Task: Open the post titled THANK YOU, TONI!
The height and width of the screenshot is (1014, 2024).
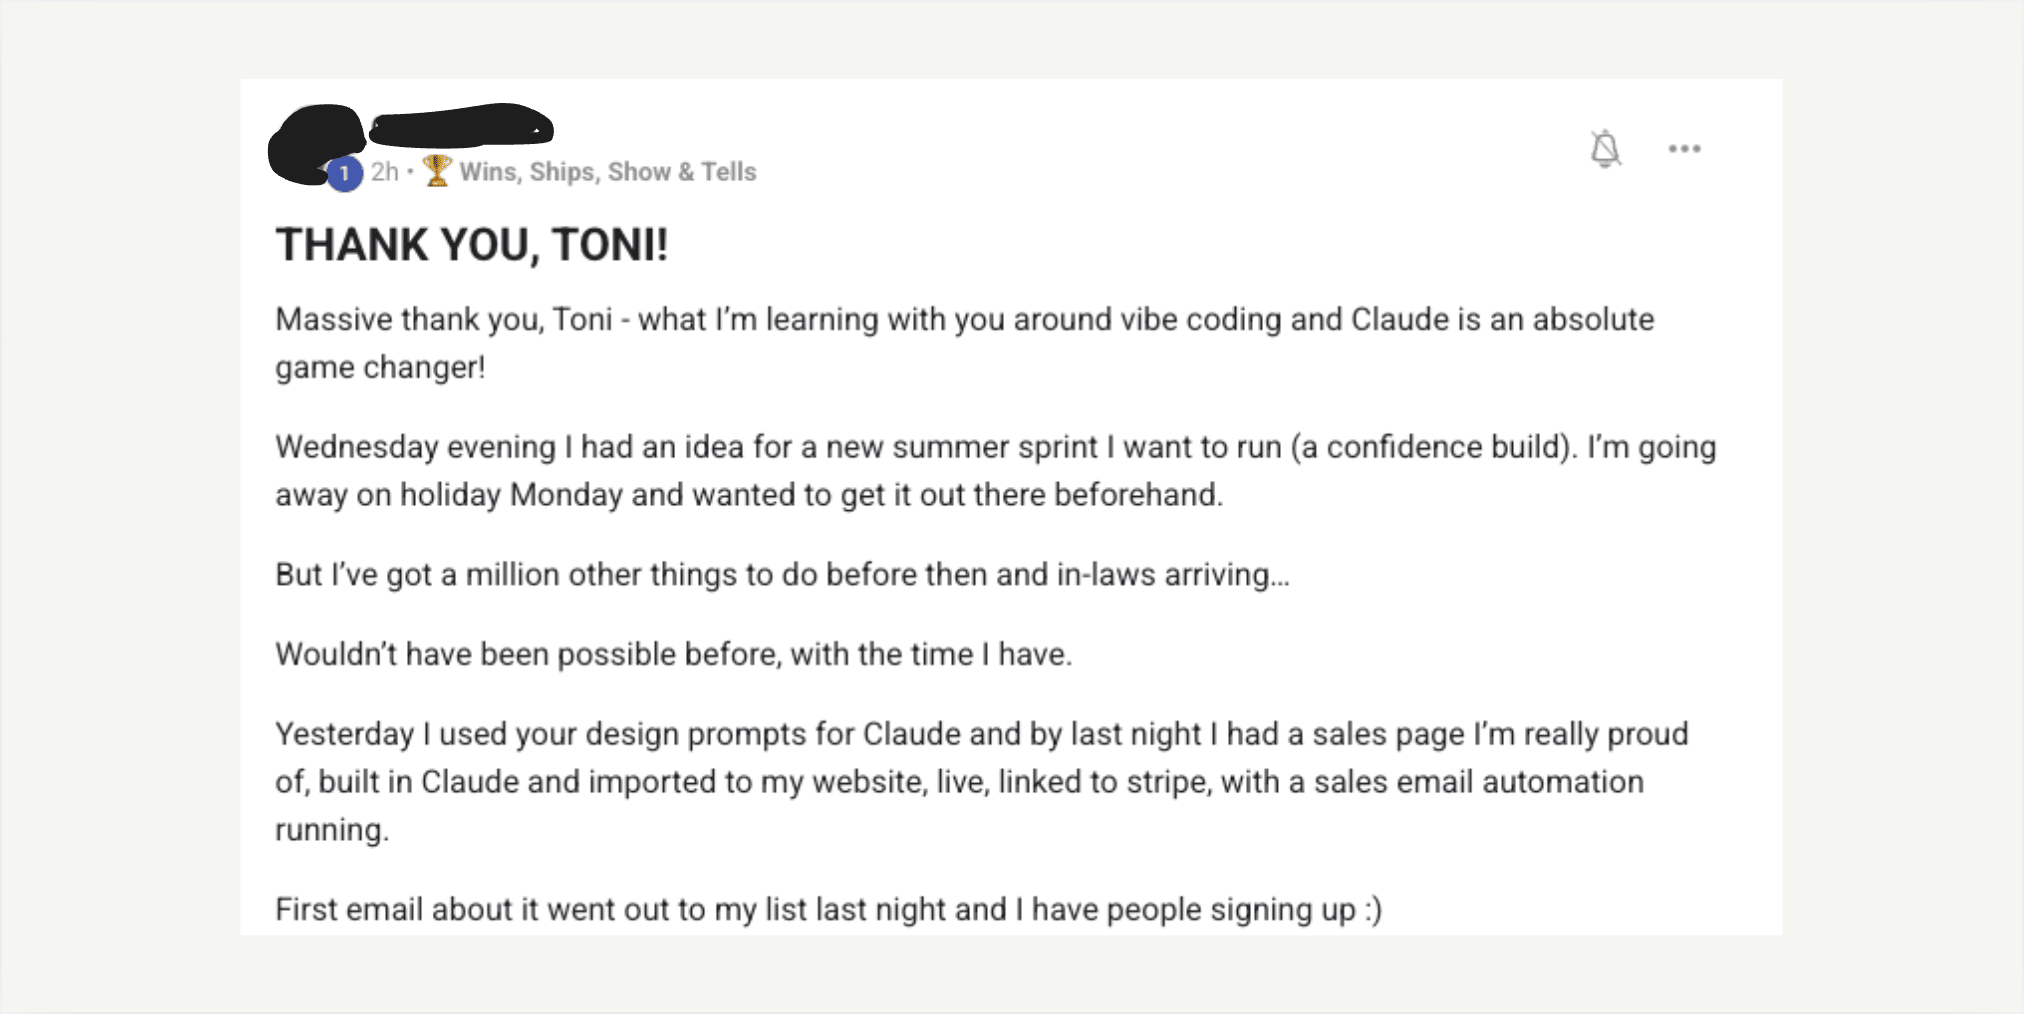Action: 472,245
